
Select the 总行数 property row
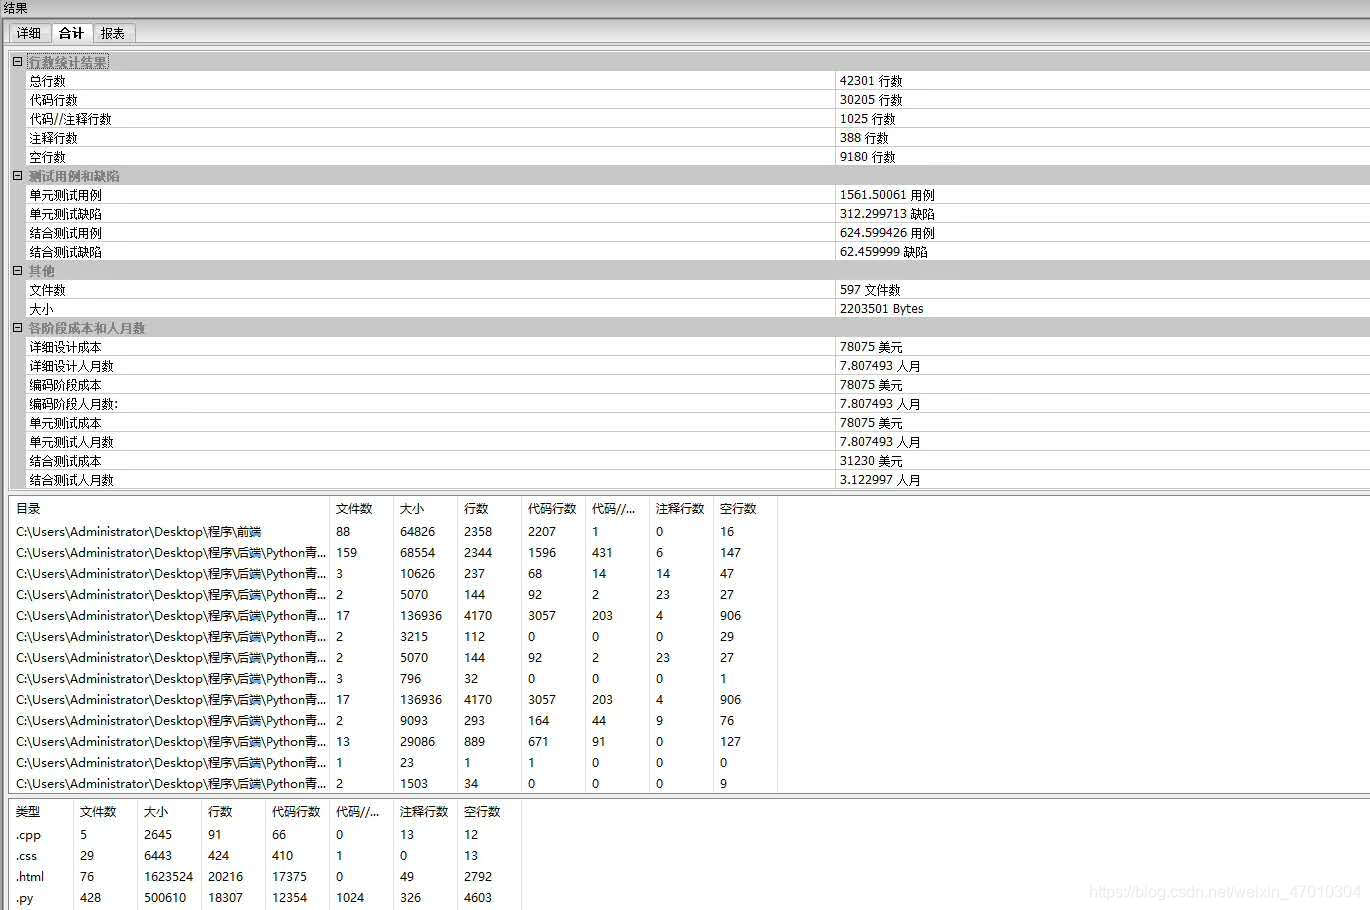coord(697,81)
